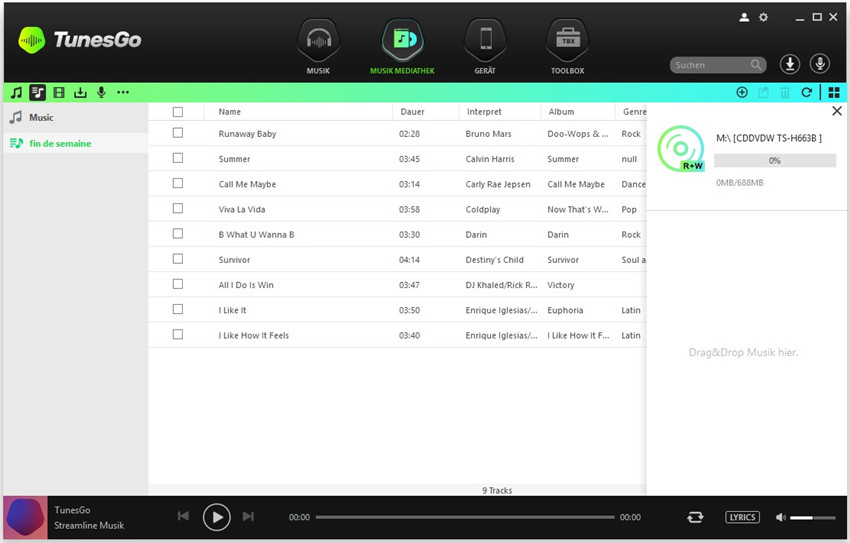This screenshot has height=543, width=850.
Task: Check the I Like It checkbox
Action: 178,309
